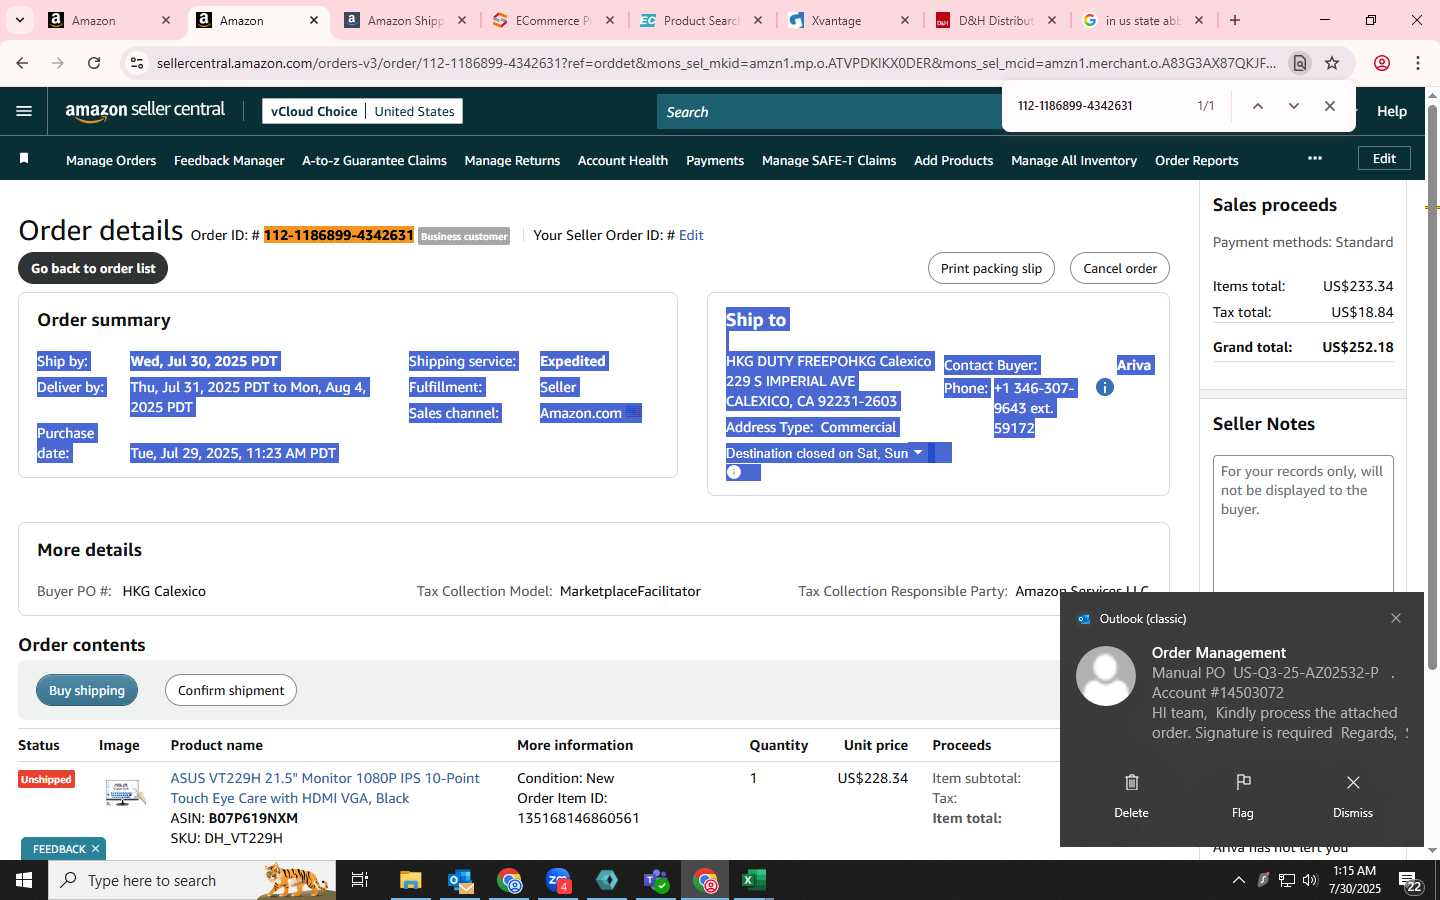Open Microsoft Teams from the taskbar
The width and height of the screenshot is (1440, 900).
(x=656, y=880)
